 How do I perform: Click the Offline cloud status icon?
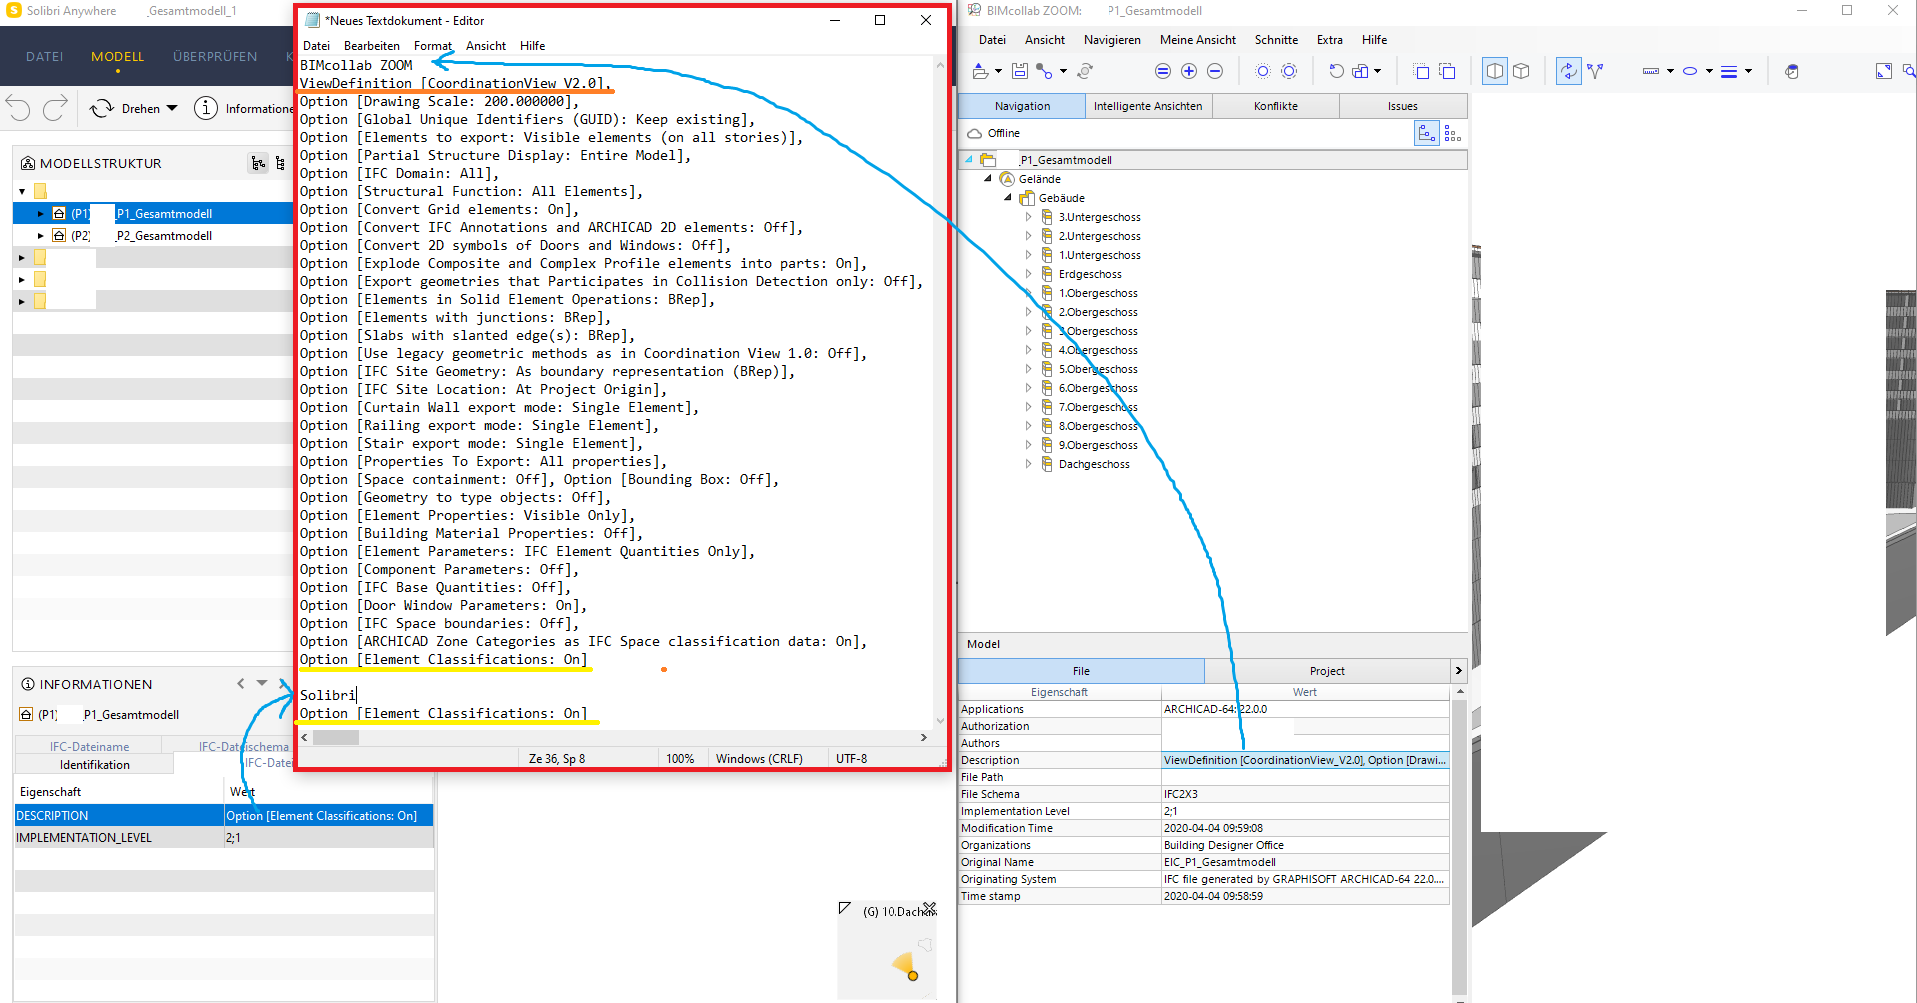click(974, 133)
